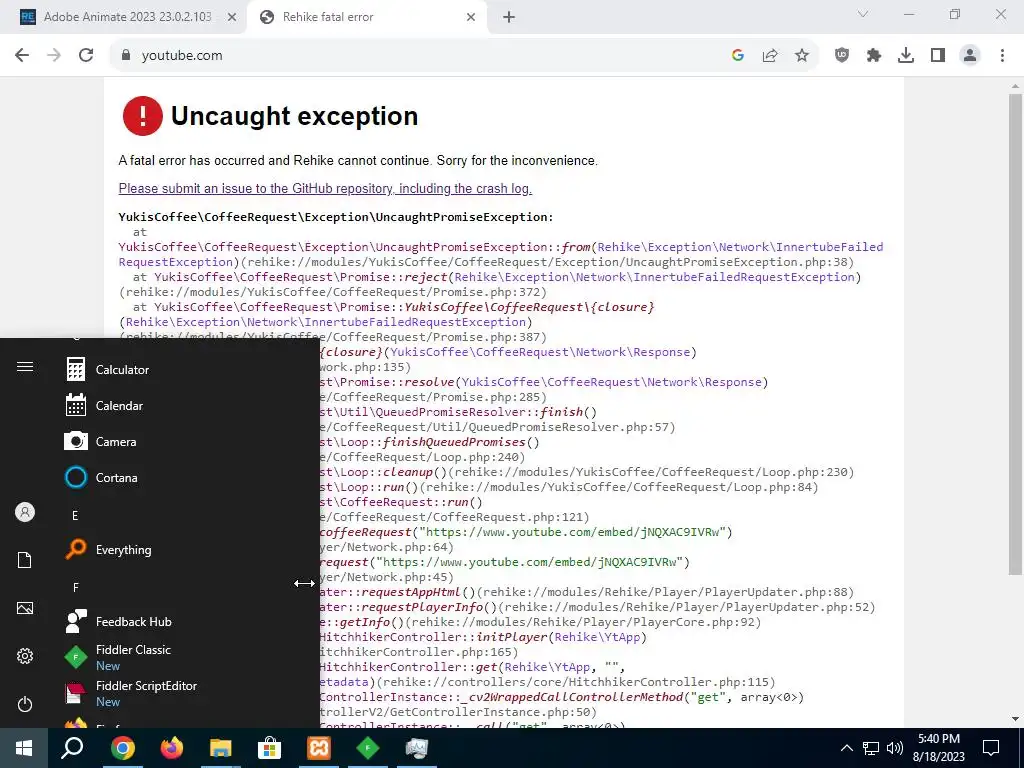The image size is (1024, 768).
Task: Toggle the browser side panel icon
Action: coord(938,56)
